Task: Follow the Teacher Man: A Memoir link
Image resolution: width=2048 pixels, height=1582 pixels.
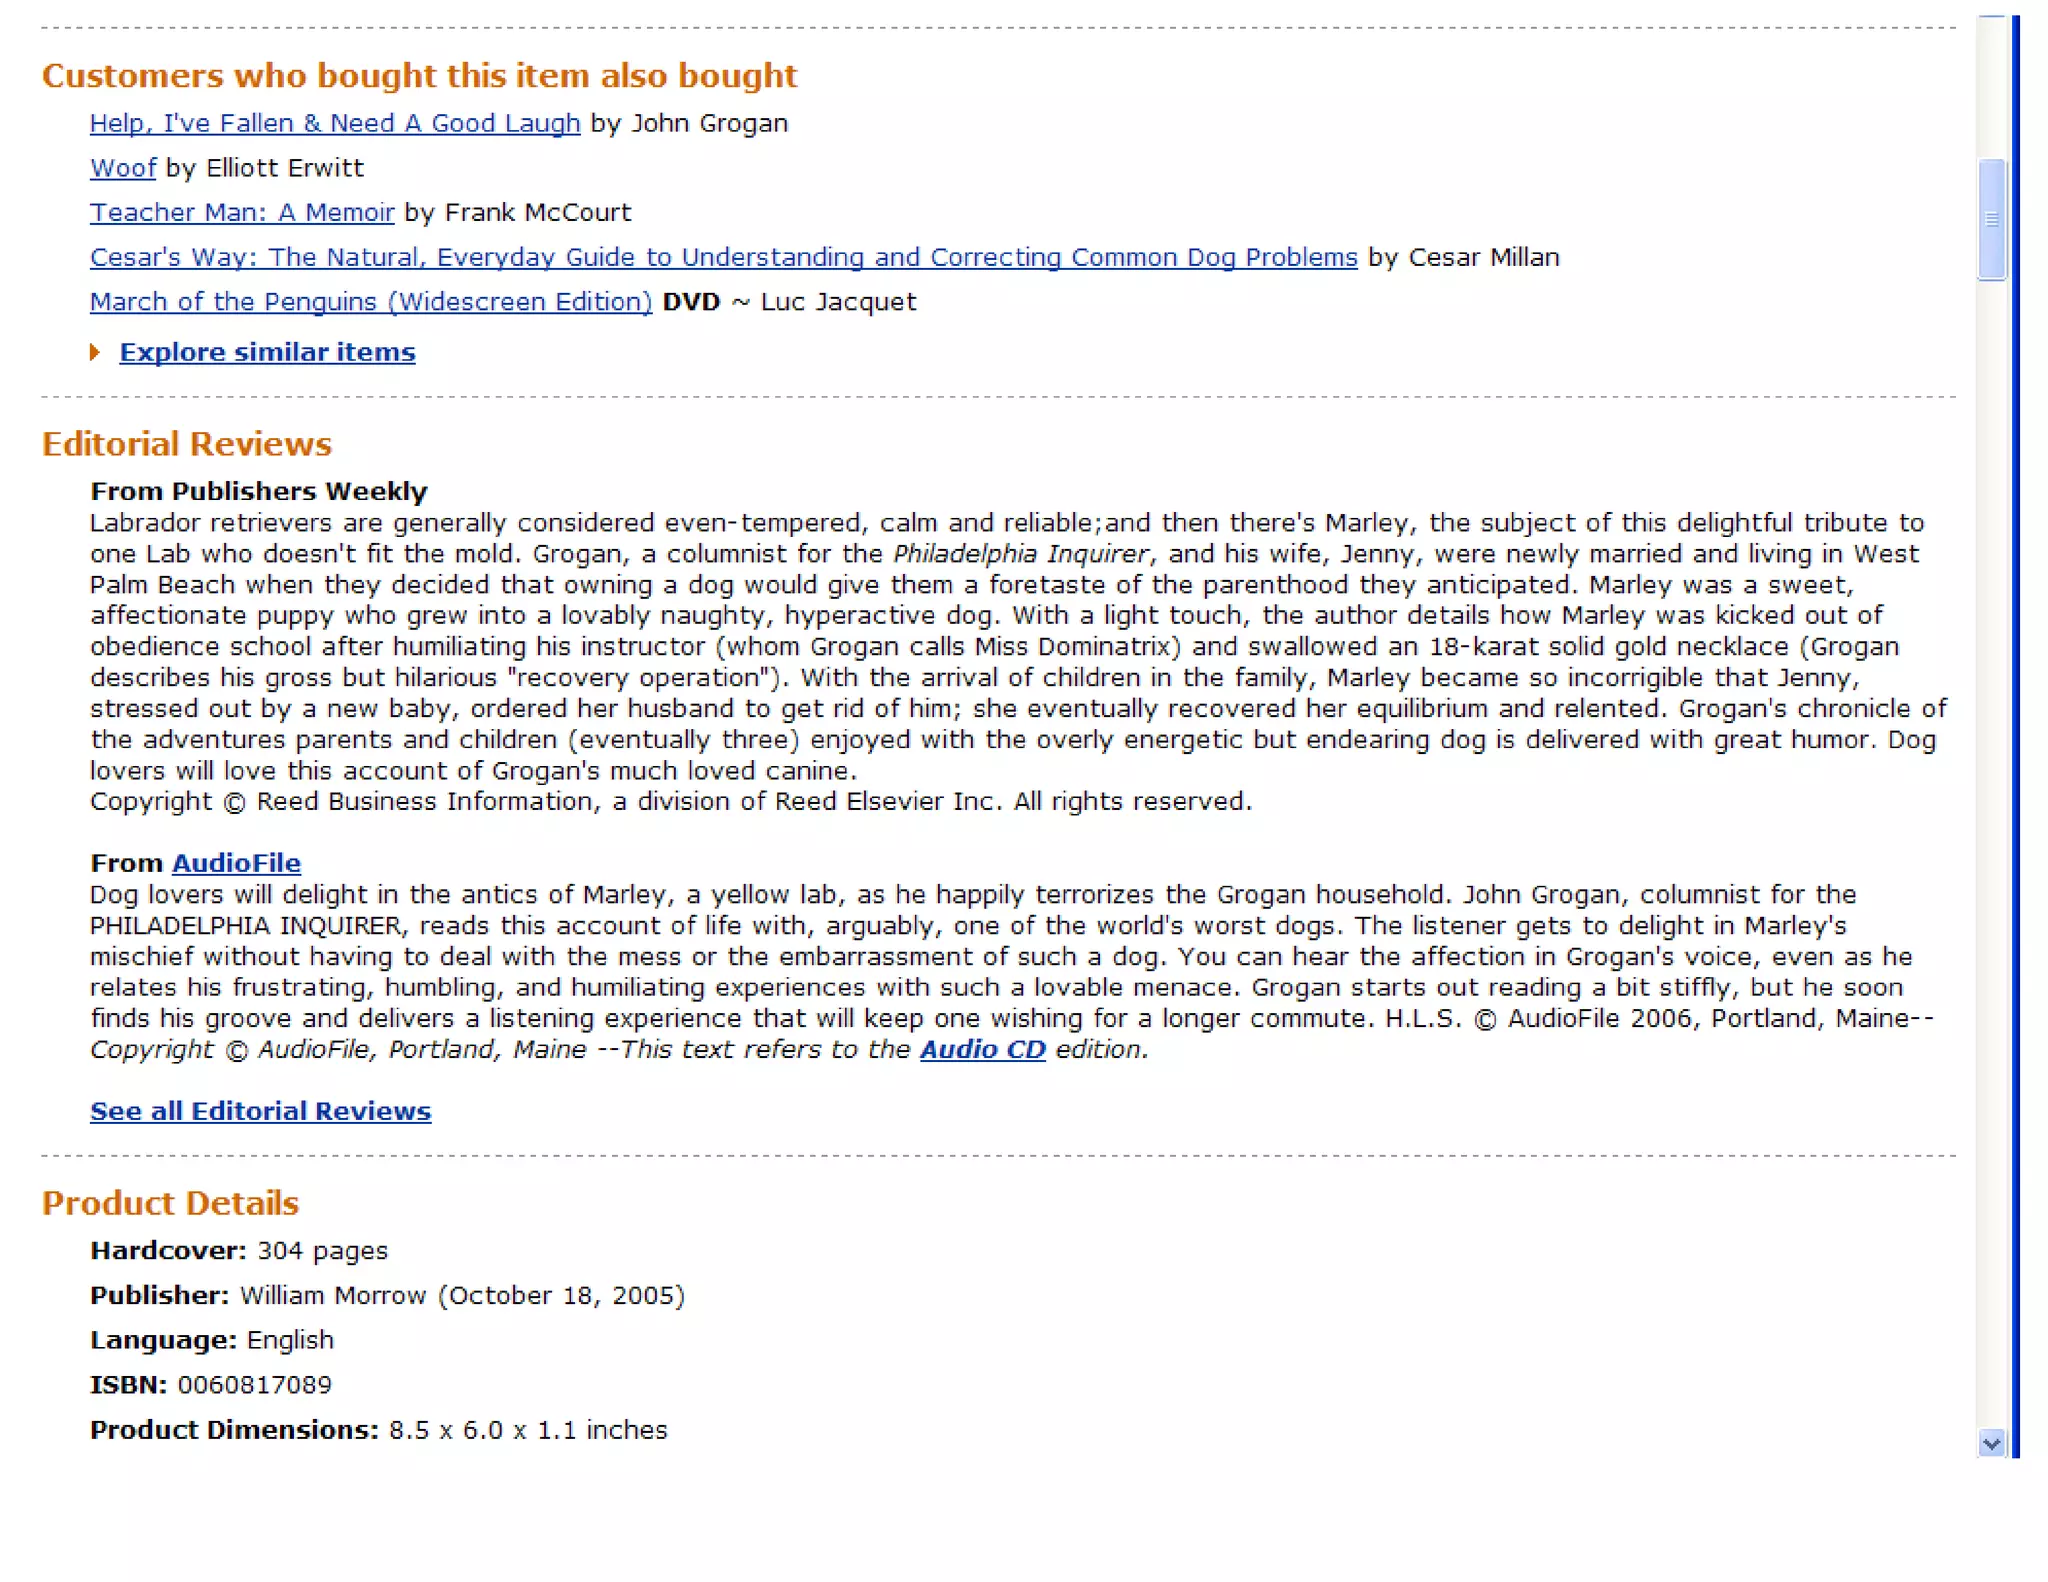Action: pos(242,212)
